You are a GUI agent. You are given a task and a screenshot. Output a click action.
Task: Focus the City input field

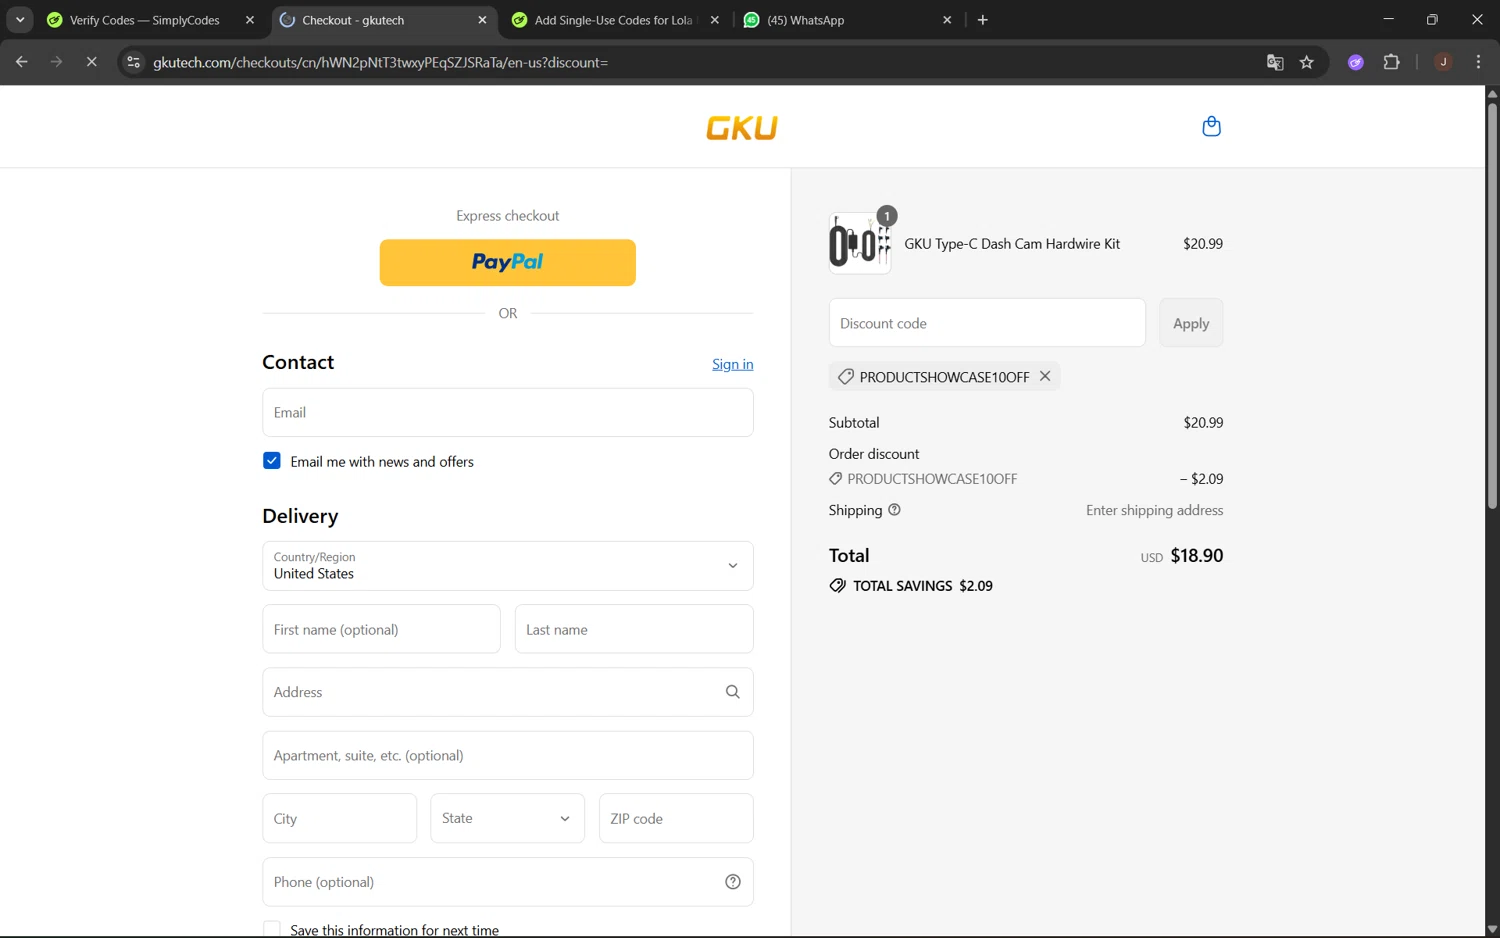point(339,818)
